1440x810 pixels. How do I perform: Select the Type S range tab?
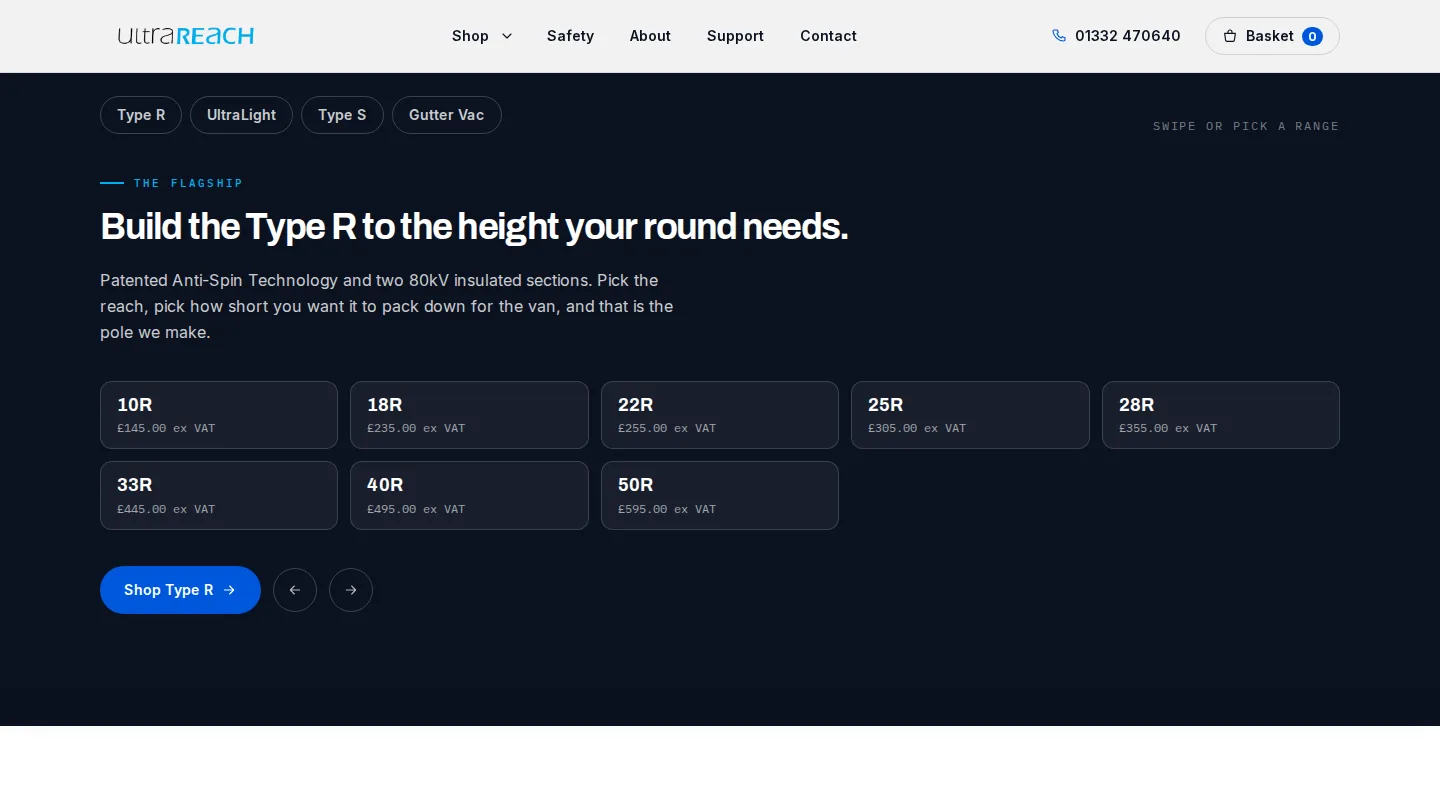342,115
